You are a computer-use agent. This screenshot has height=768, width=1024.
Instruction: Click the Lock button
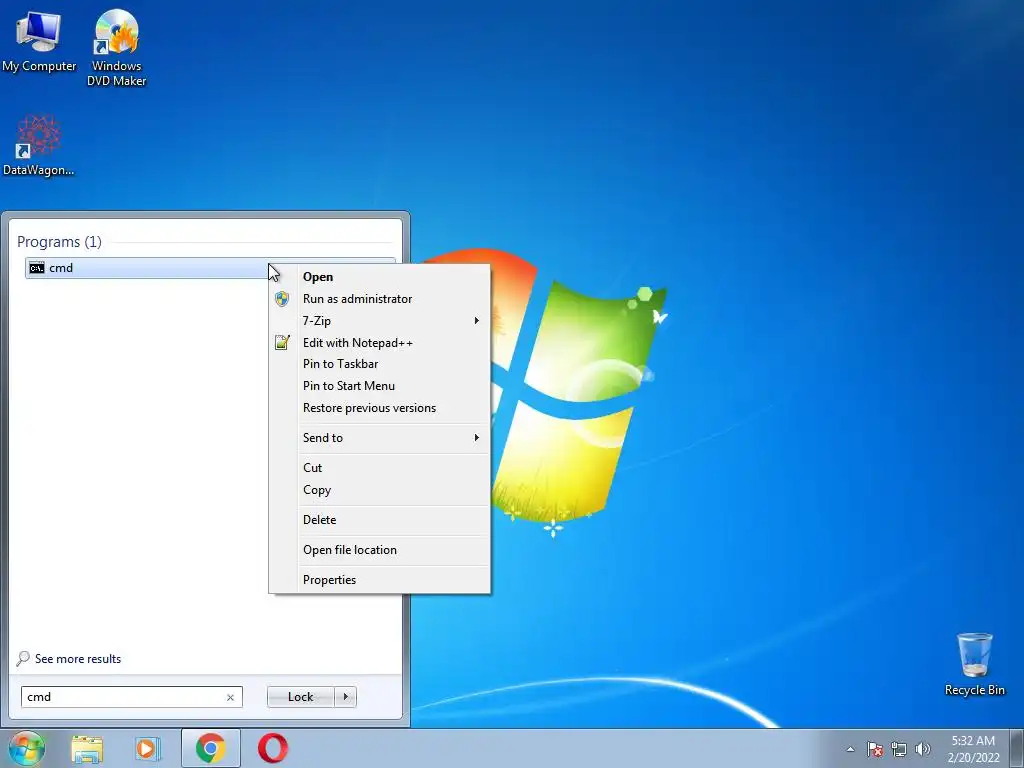click(x=300, y=697)
